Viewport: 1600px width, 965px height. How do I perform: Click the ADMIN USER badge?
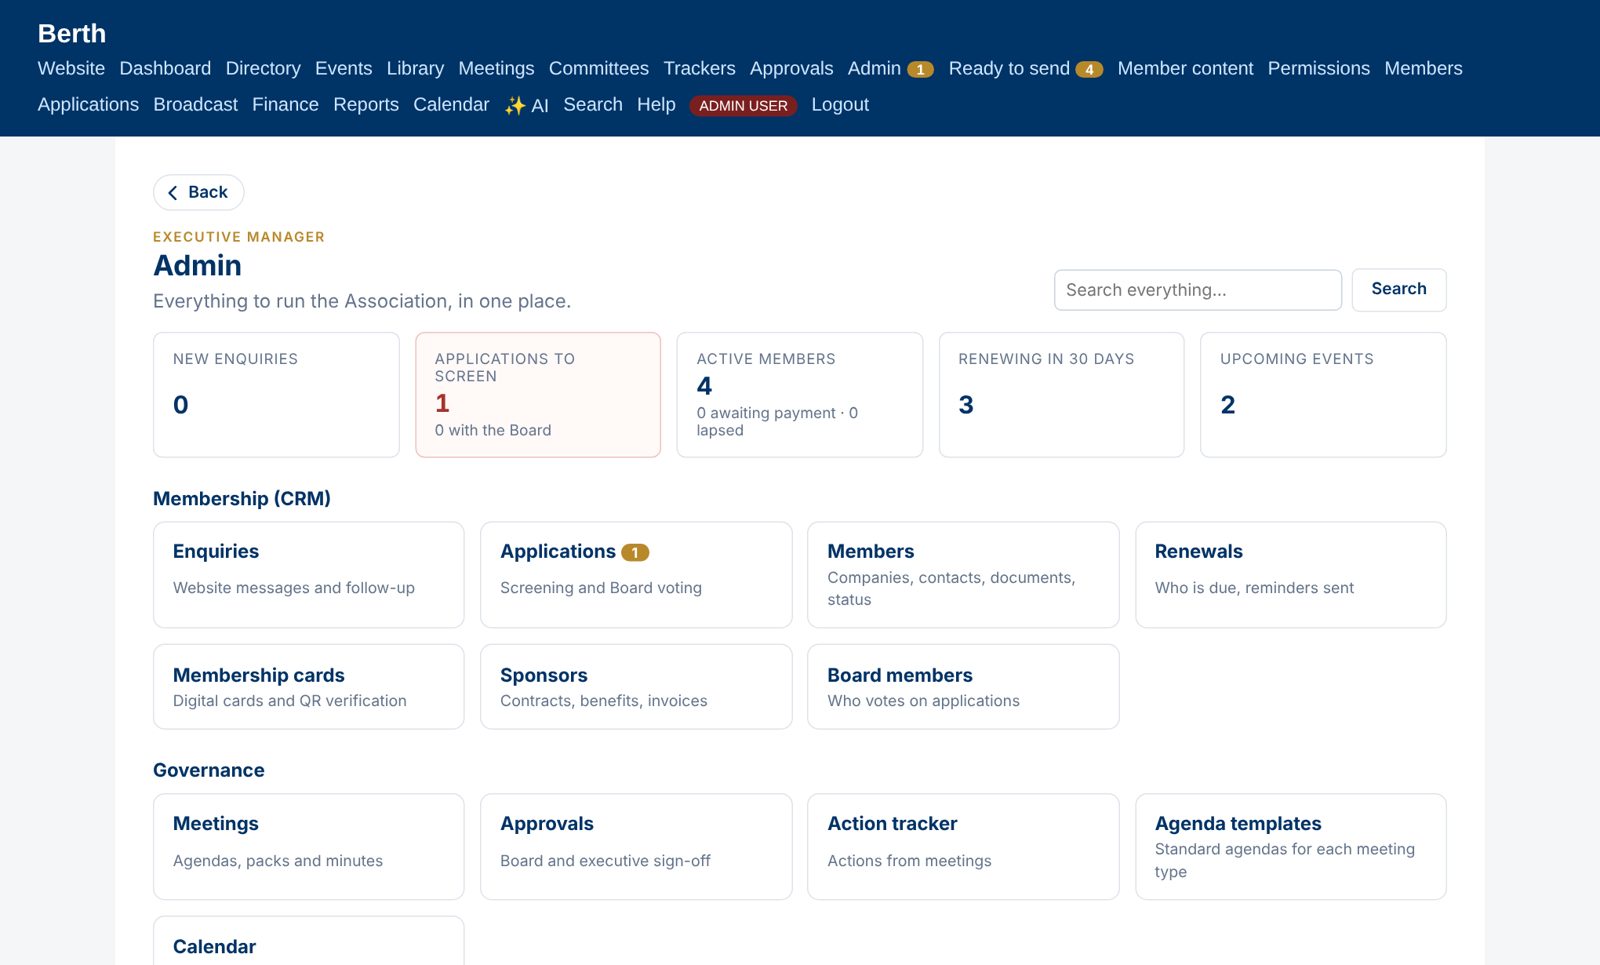coord(743,105)
